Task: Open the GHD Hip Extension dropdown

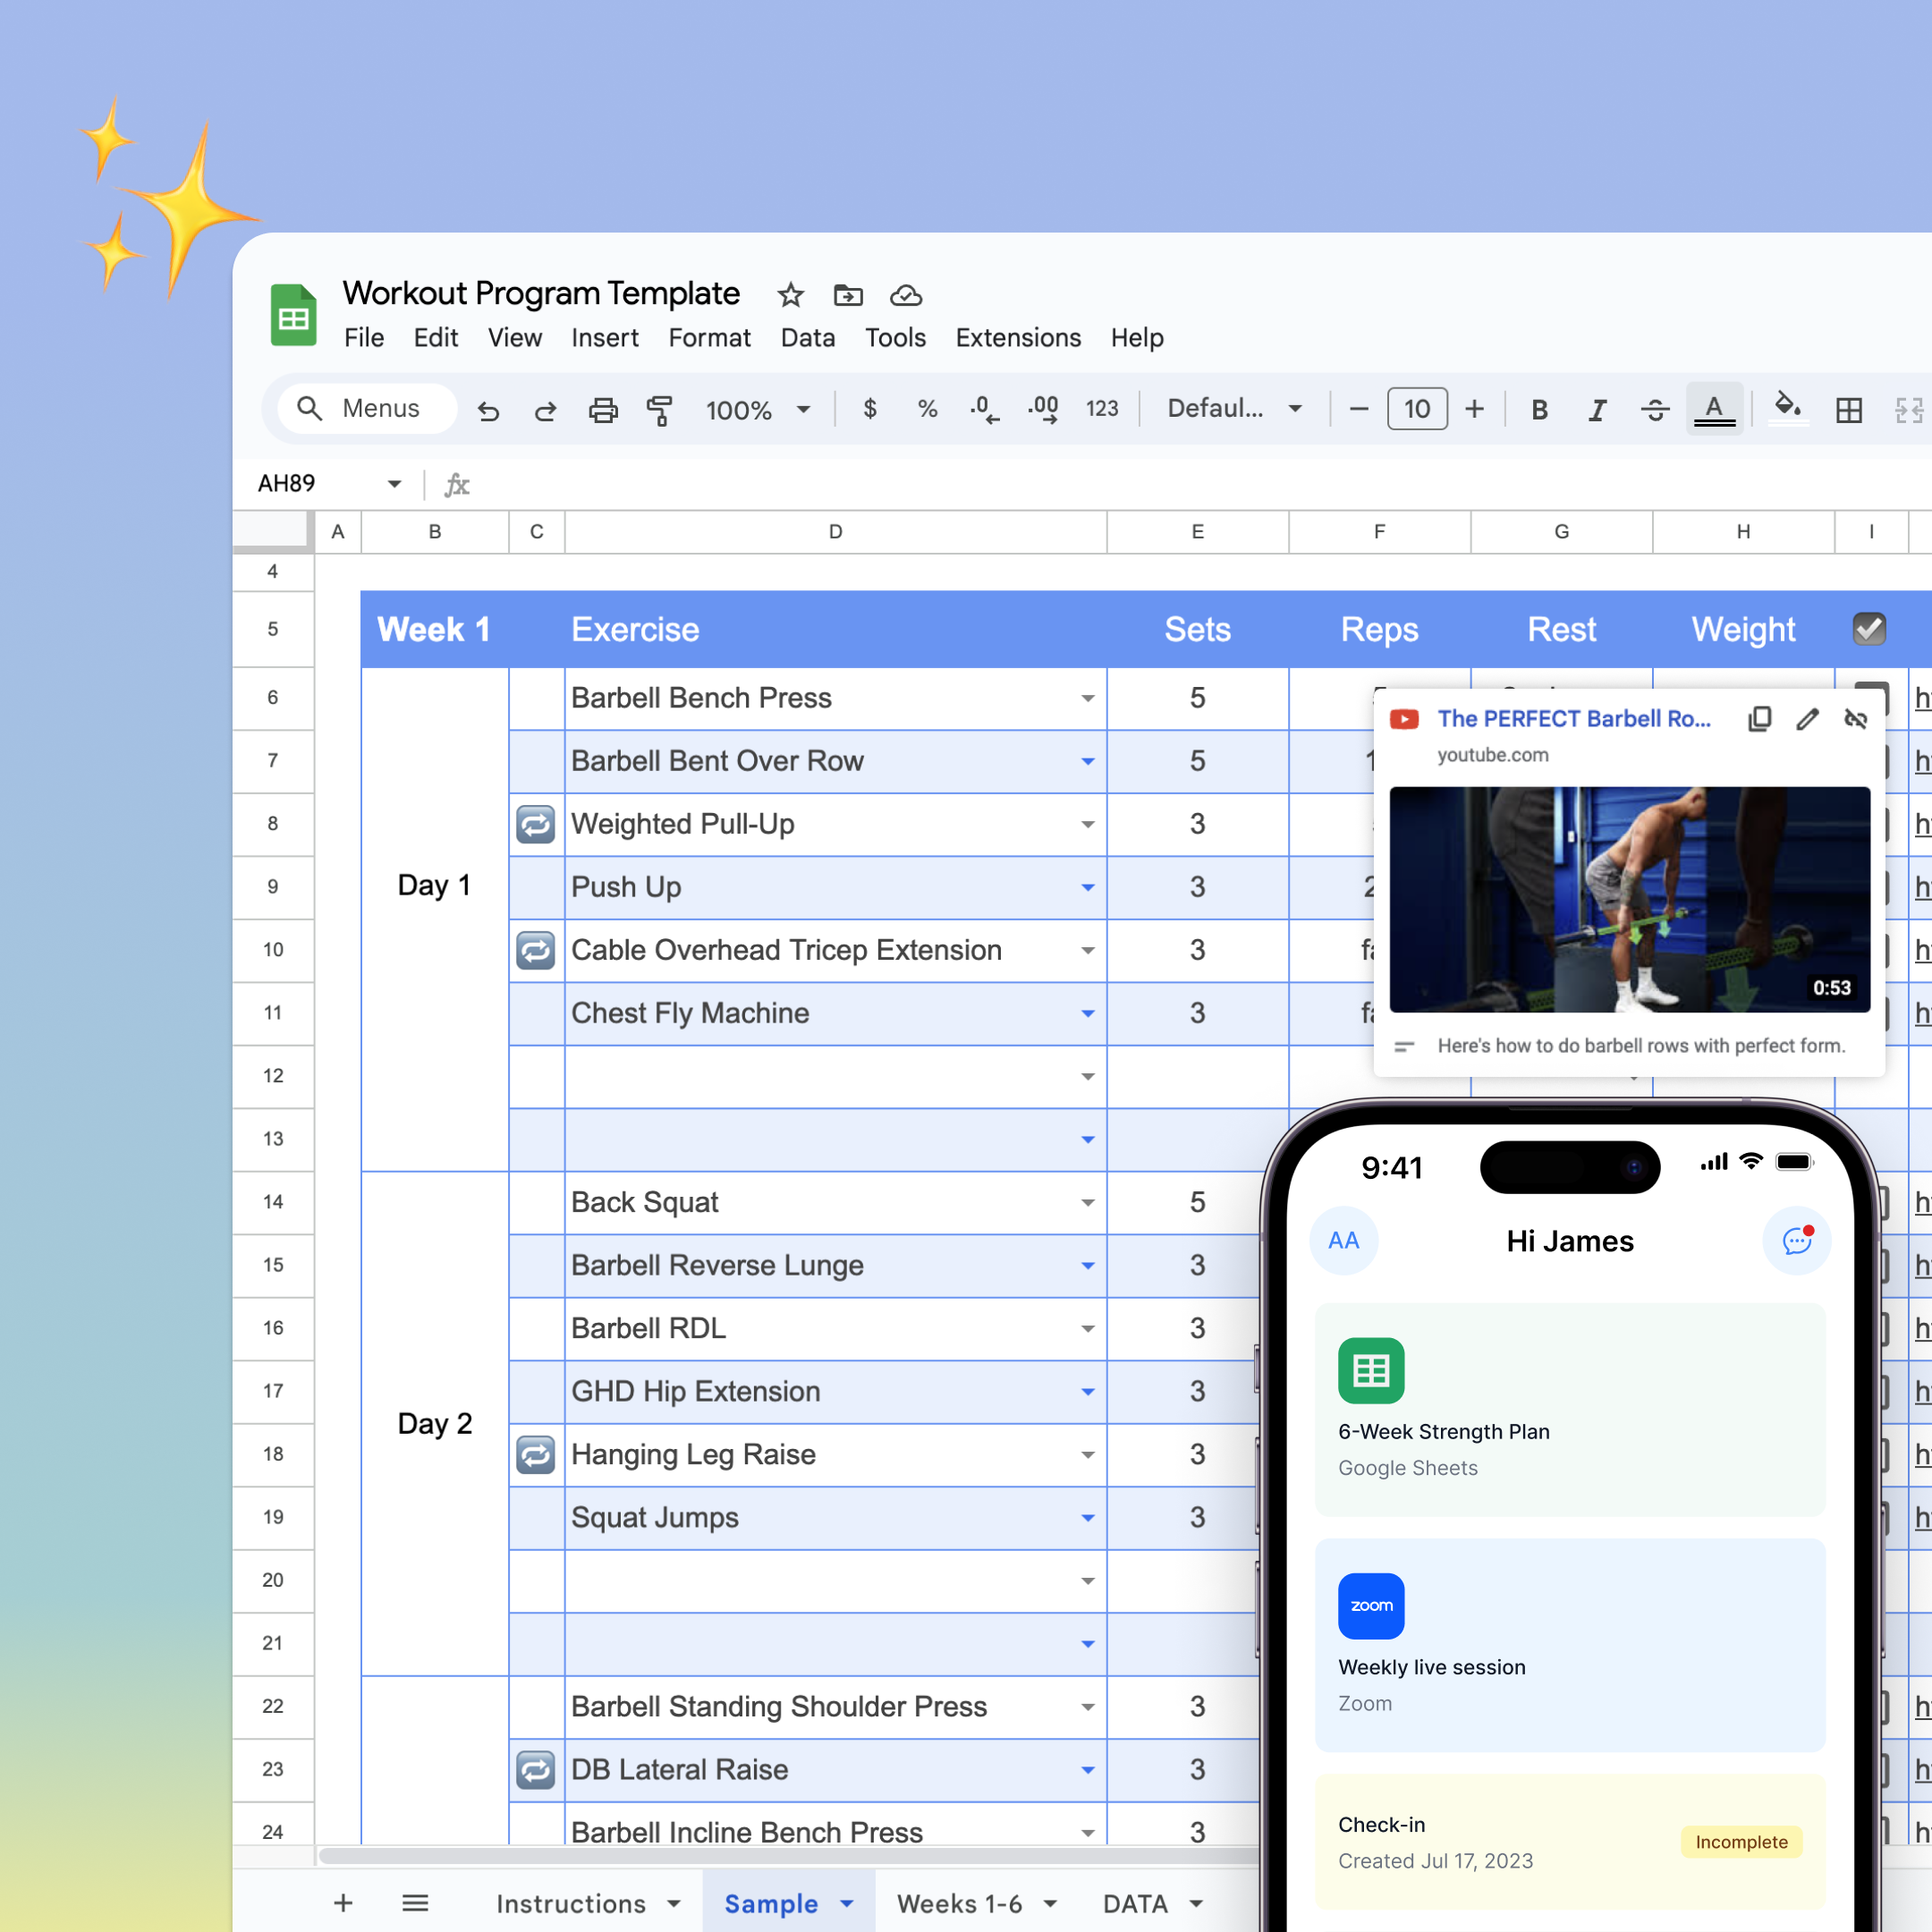Action: pyautogui.click(x=1088, y=1391)
